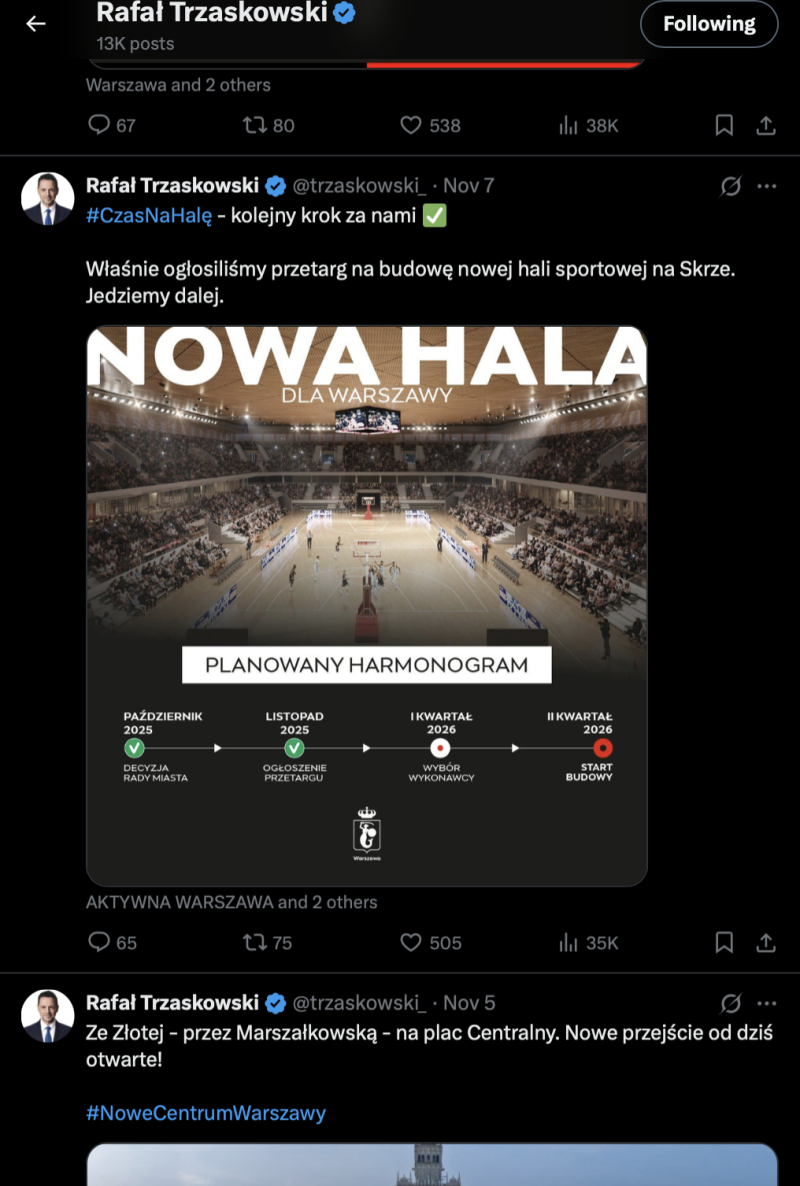Click Grok icon on Nov 7 post

pyautogui.click(x=731, y=186)
